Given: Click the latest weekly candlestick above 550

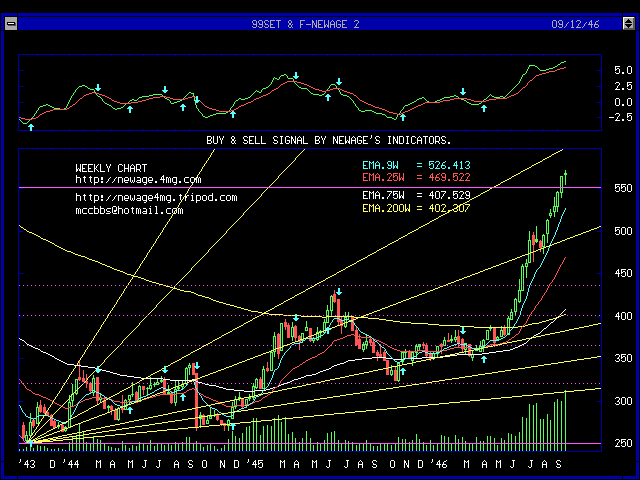Looking at the screenshot, I should click(565, 178).
